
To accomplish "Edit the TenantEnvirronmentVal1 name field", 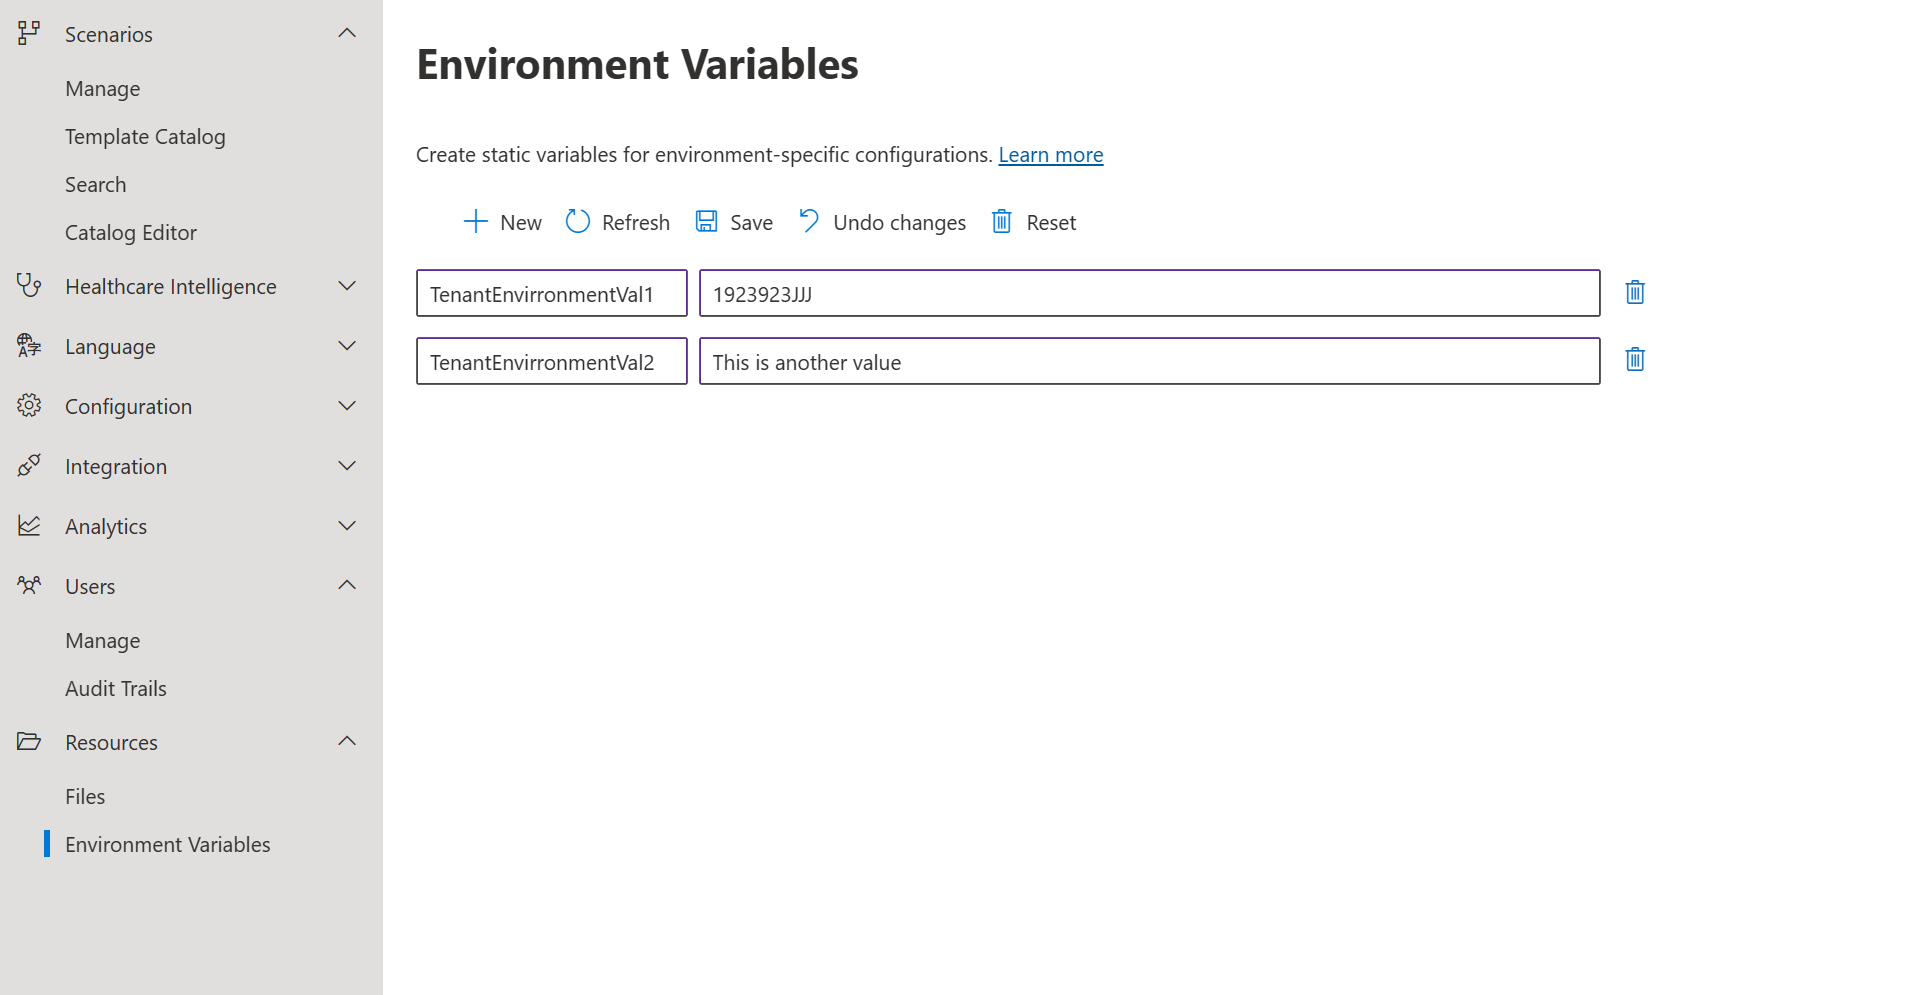I will [x=552, y=293].
